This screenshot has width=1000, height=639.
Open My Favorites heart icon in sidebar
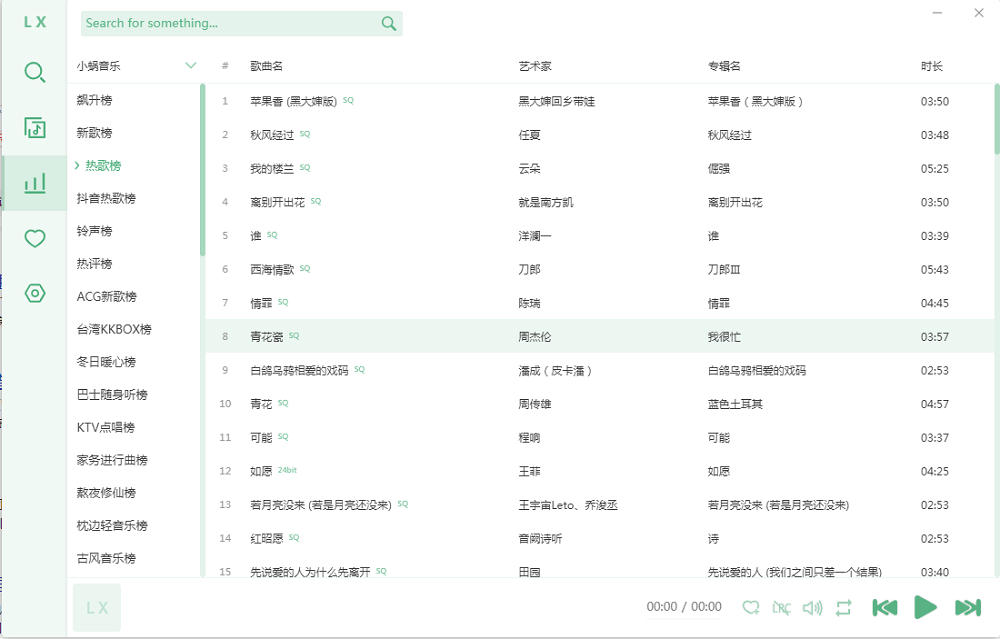[34, 238]
